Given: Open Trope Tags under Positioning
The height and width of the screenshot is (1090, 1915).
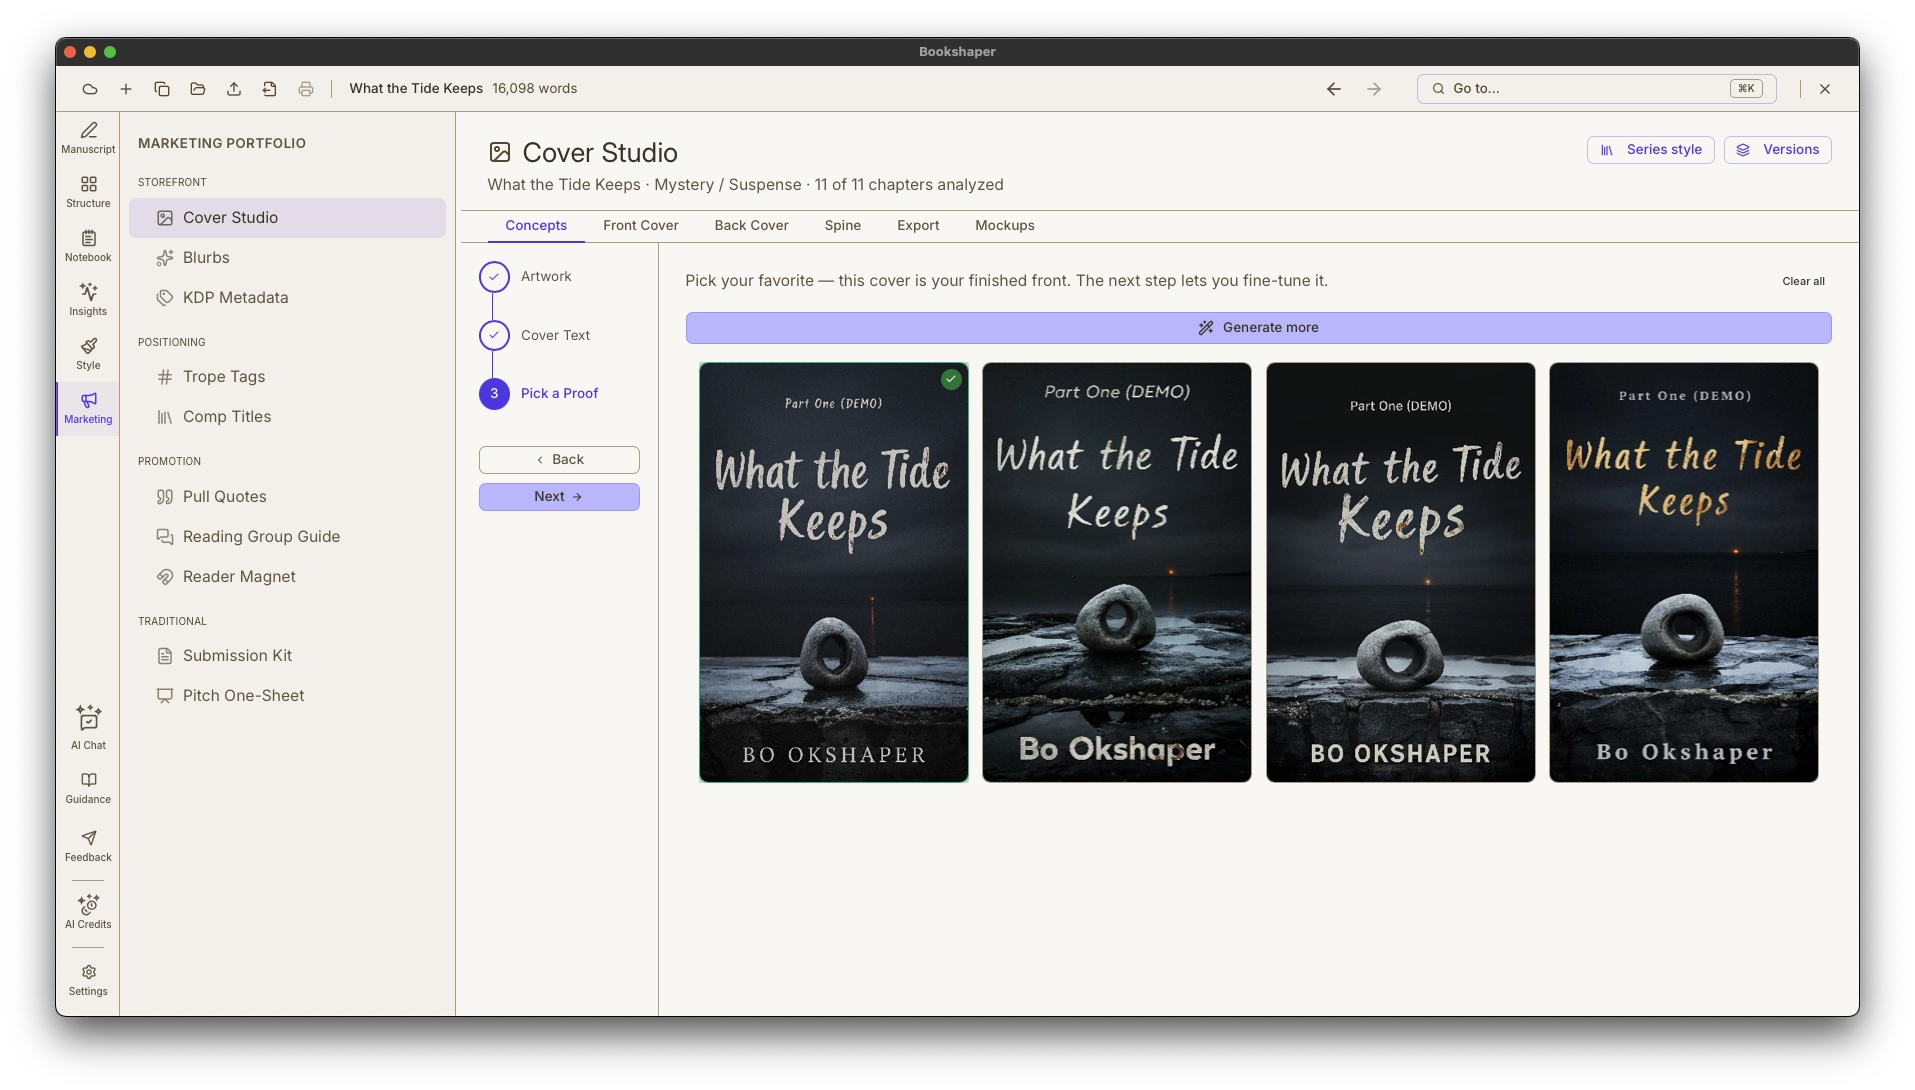Looking at the screenshot, I should [287, 377].
